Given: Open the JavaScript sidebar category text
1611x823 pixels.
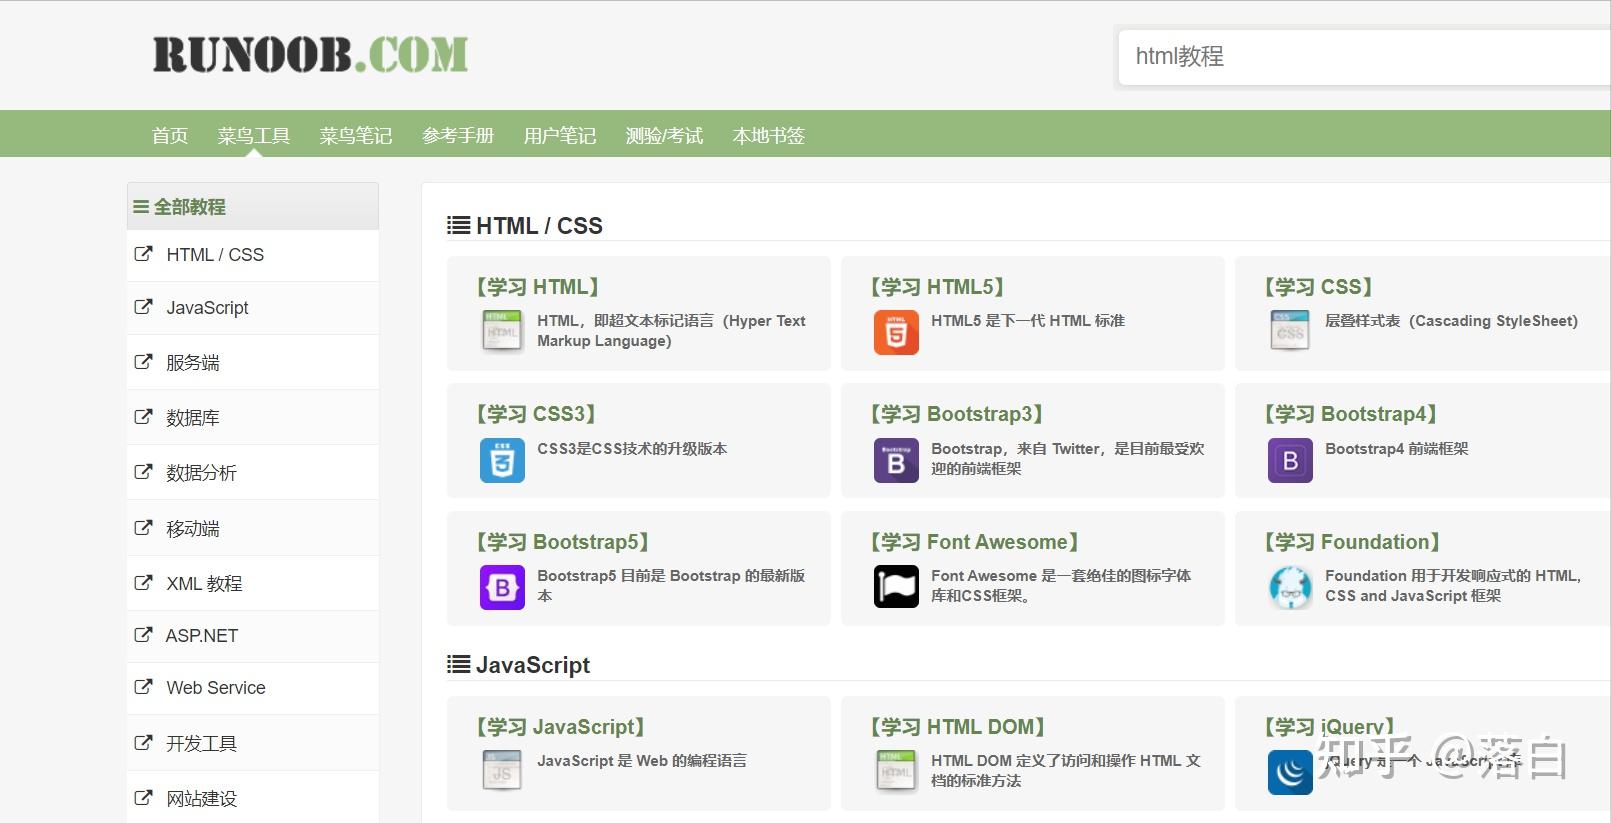Looking at the screenshot, I should coord(207,308).
